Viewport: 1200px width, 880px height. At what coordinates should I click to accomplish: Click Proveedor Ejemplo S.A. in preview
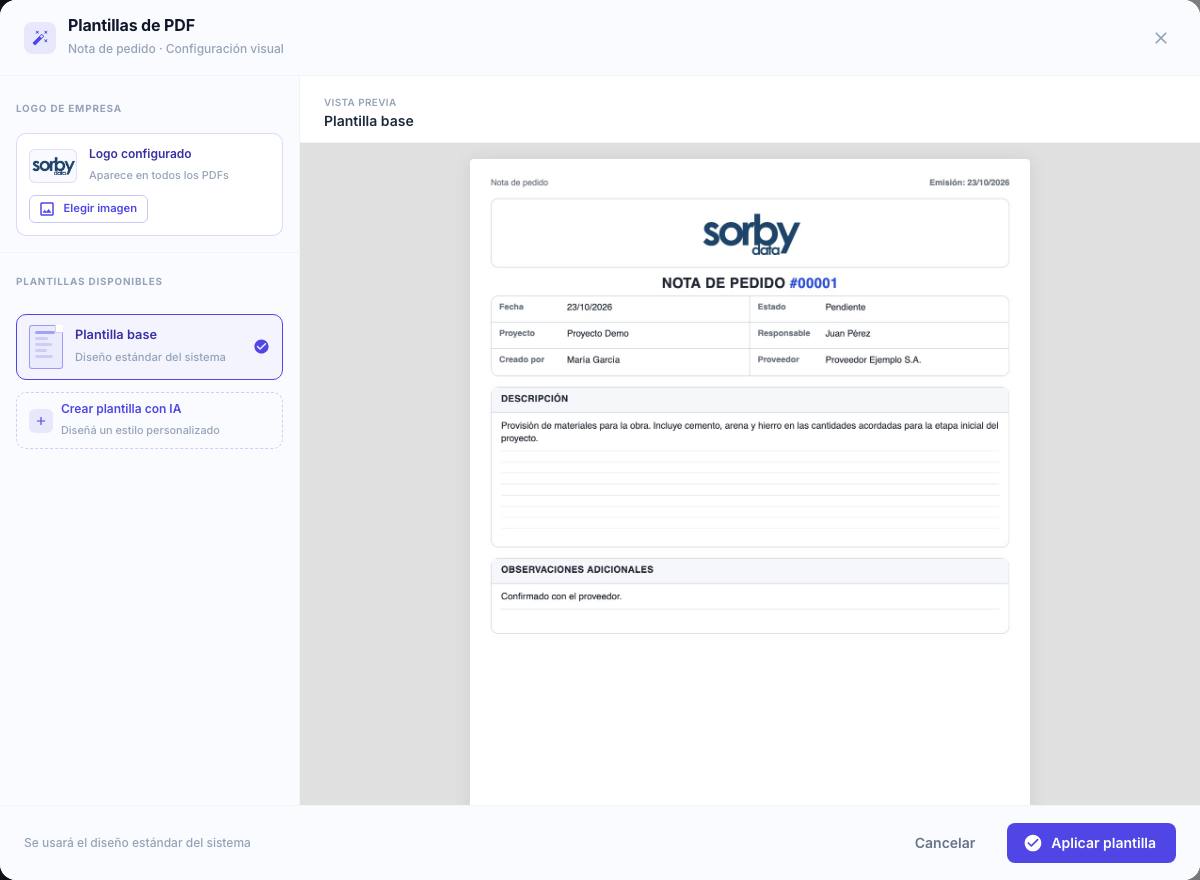(873, 360)
